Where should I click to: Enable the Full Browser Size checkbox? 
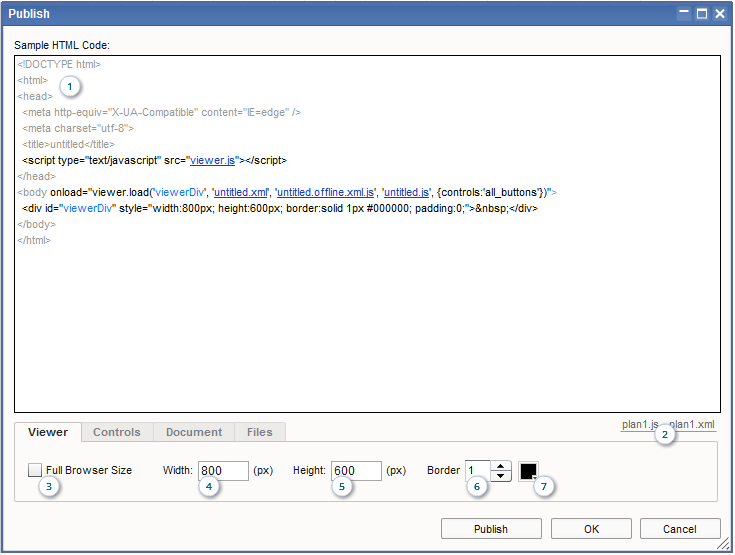click(35, 470)
